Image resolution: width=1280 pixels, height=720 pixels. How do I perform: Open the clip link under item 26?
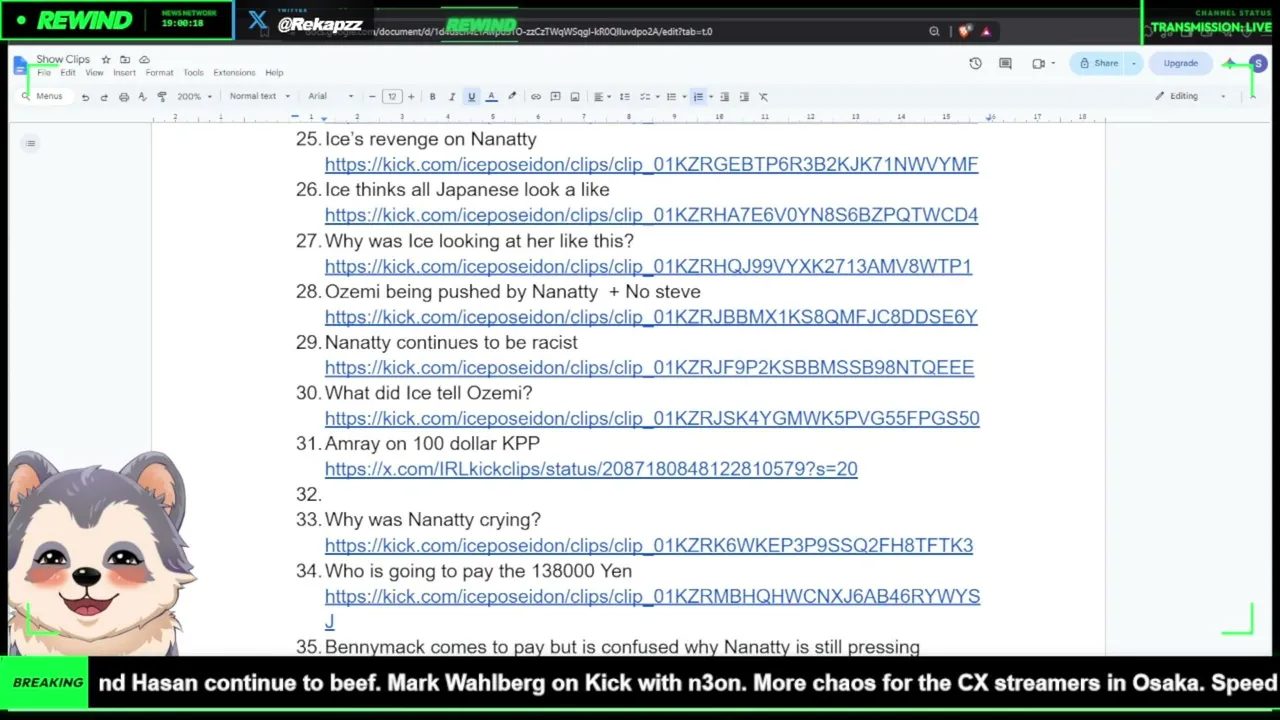pos(651,215)
